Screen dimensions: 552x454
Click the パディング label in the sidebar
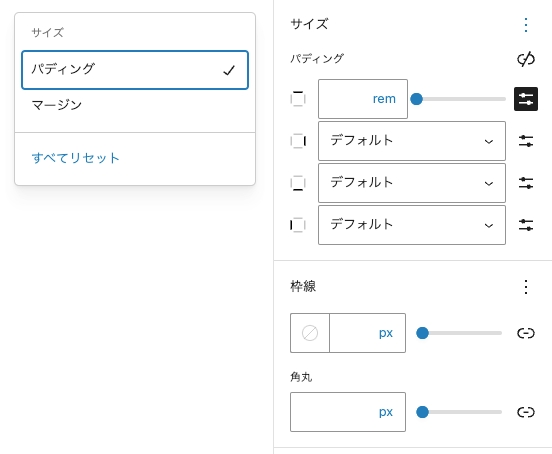[x=317, y=58]
